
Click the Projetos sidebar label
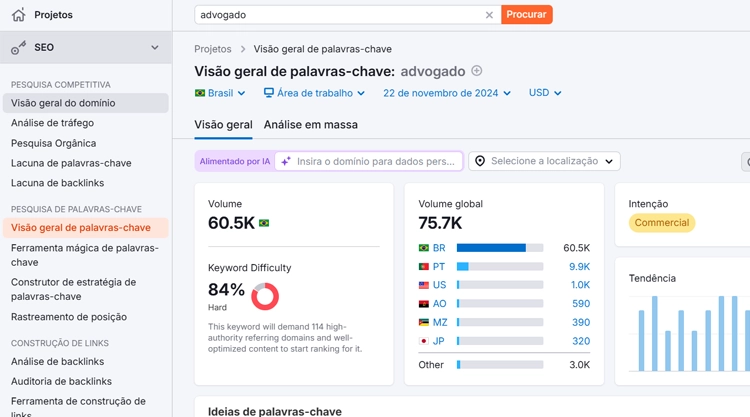click(x=54, y=15)
